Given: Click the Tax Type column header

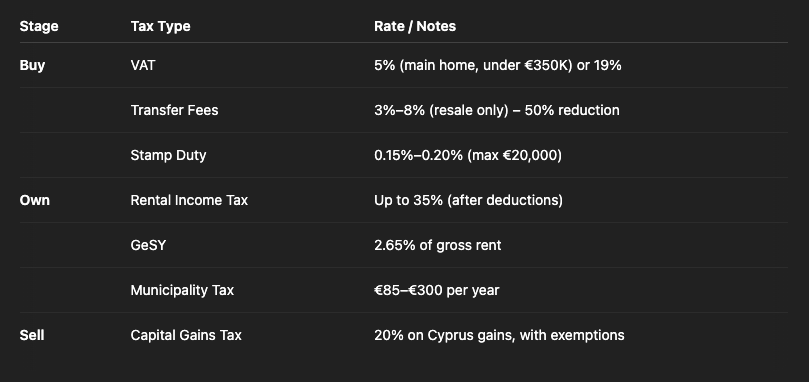Looking at the screenshot, I should point(160,26).
